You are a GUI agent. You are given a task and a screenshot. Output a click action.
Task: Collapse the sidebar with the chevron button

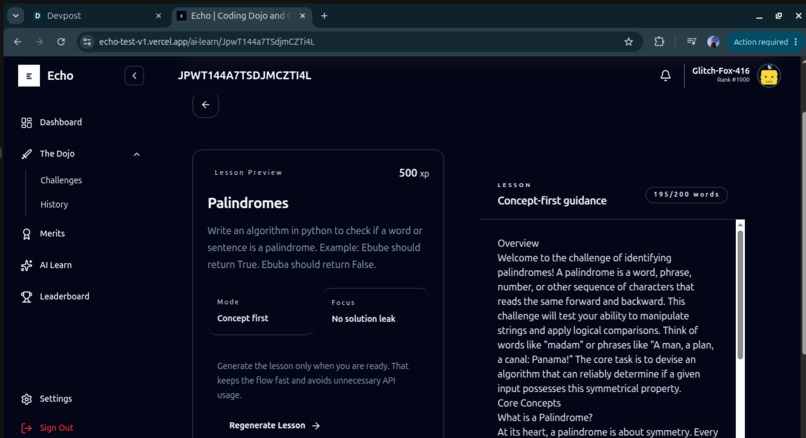134,76
